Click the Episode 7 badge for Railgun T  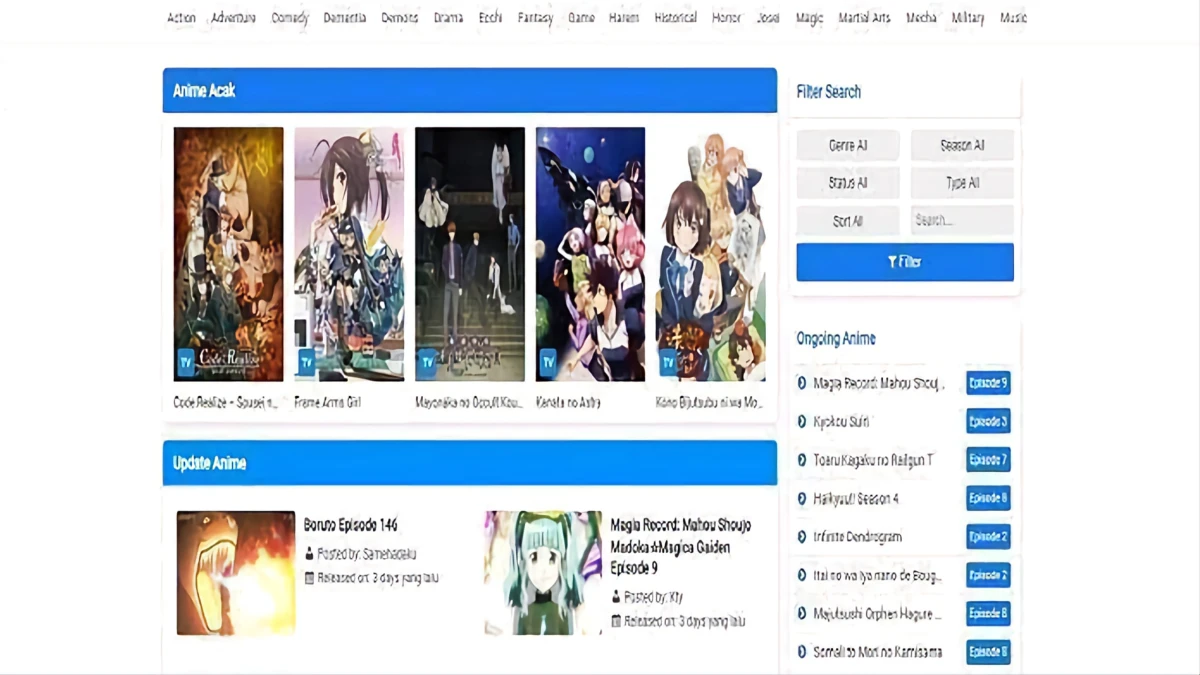pyautogui.click(x=988, y=460)
